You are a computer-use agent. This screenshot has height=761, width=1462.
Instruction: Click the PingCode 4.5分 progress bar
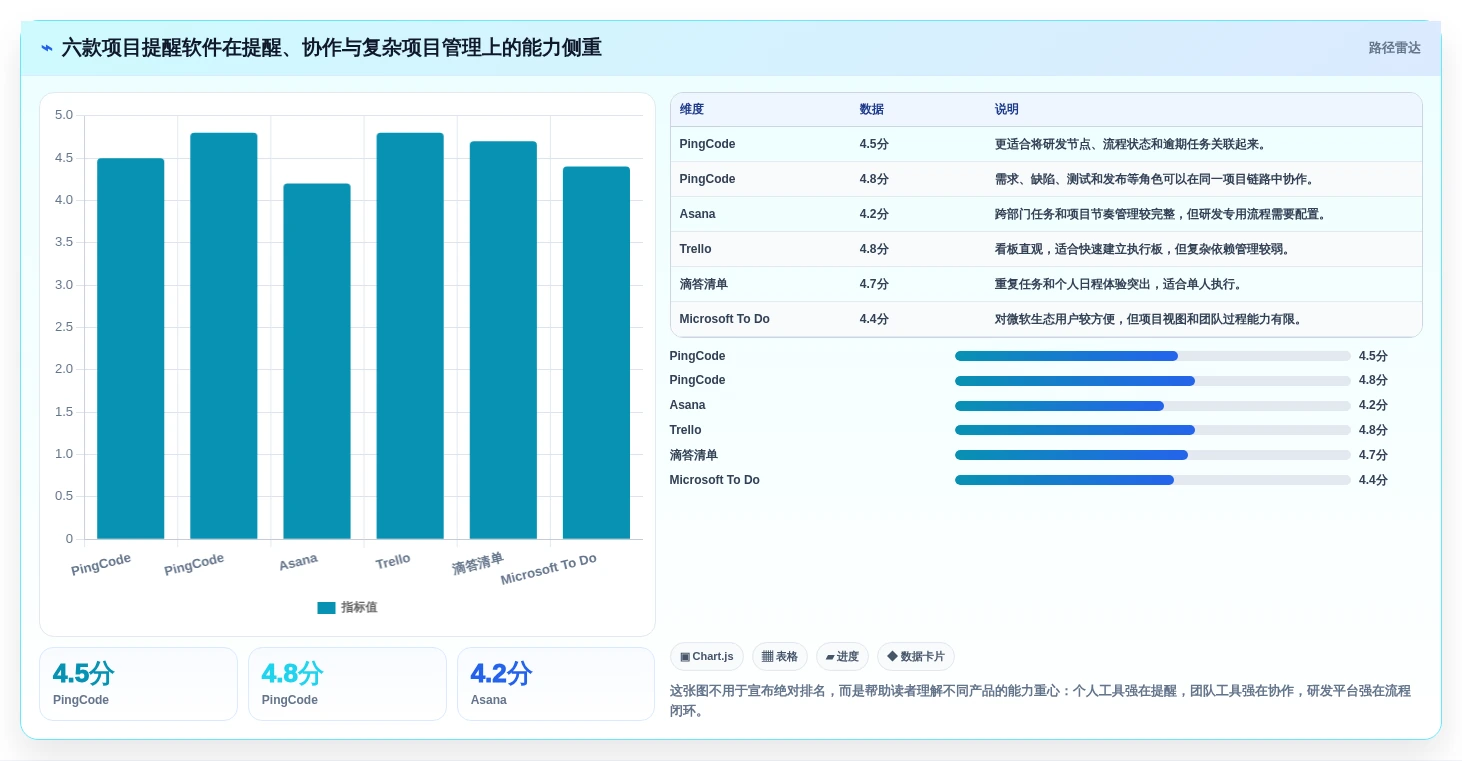1153,356
